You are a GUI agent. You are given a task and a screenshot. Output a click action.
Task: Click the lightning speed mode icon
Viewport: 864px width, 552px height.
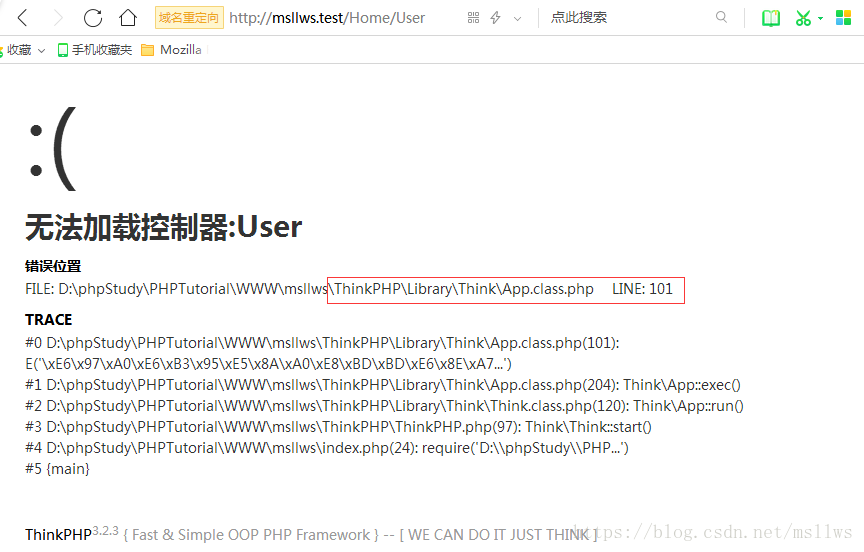pos(495,18)
